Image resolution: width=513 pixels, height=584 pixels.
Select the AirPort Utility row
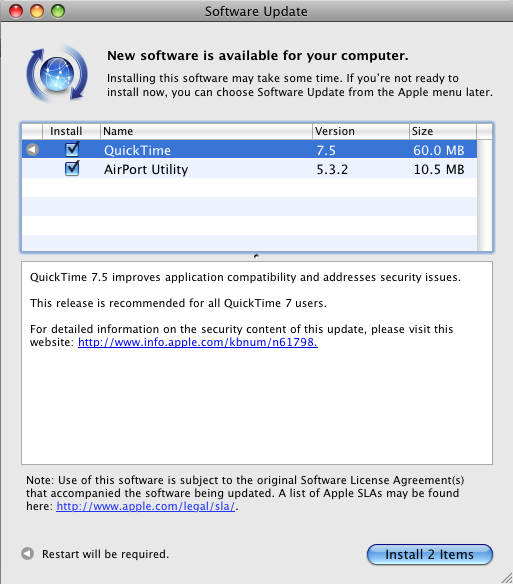(x=249, y=169)
